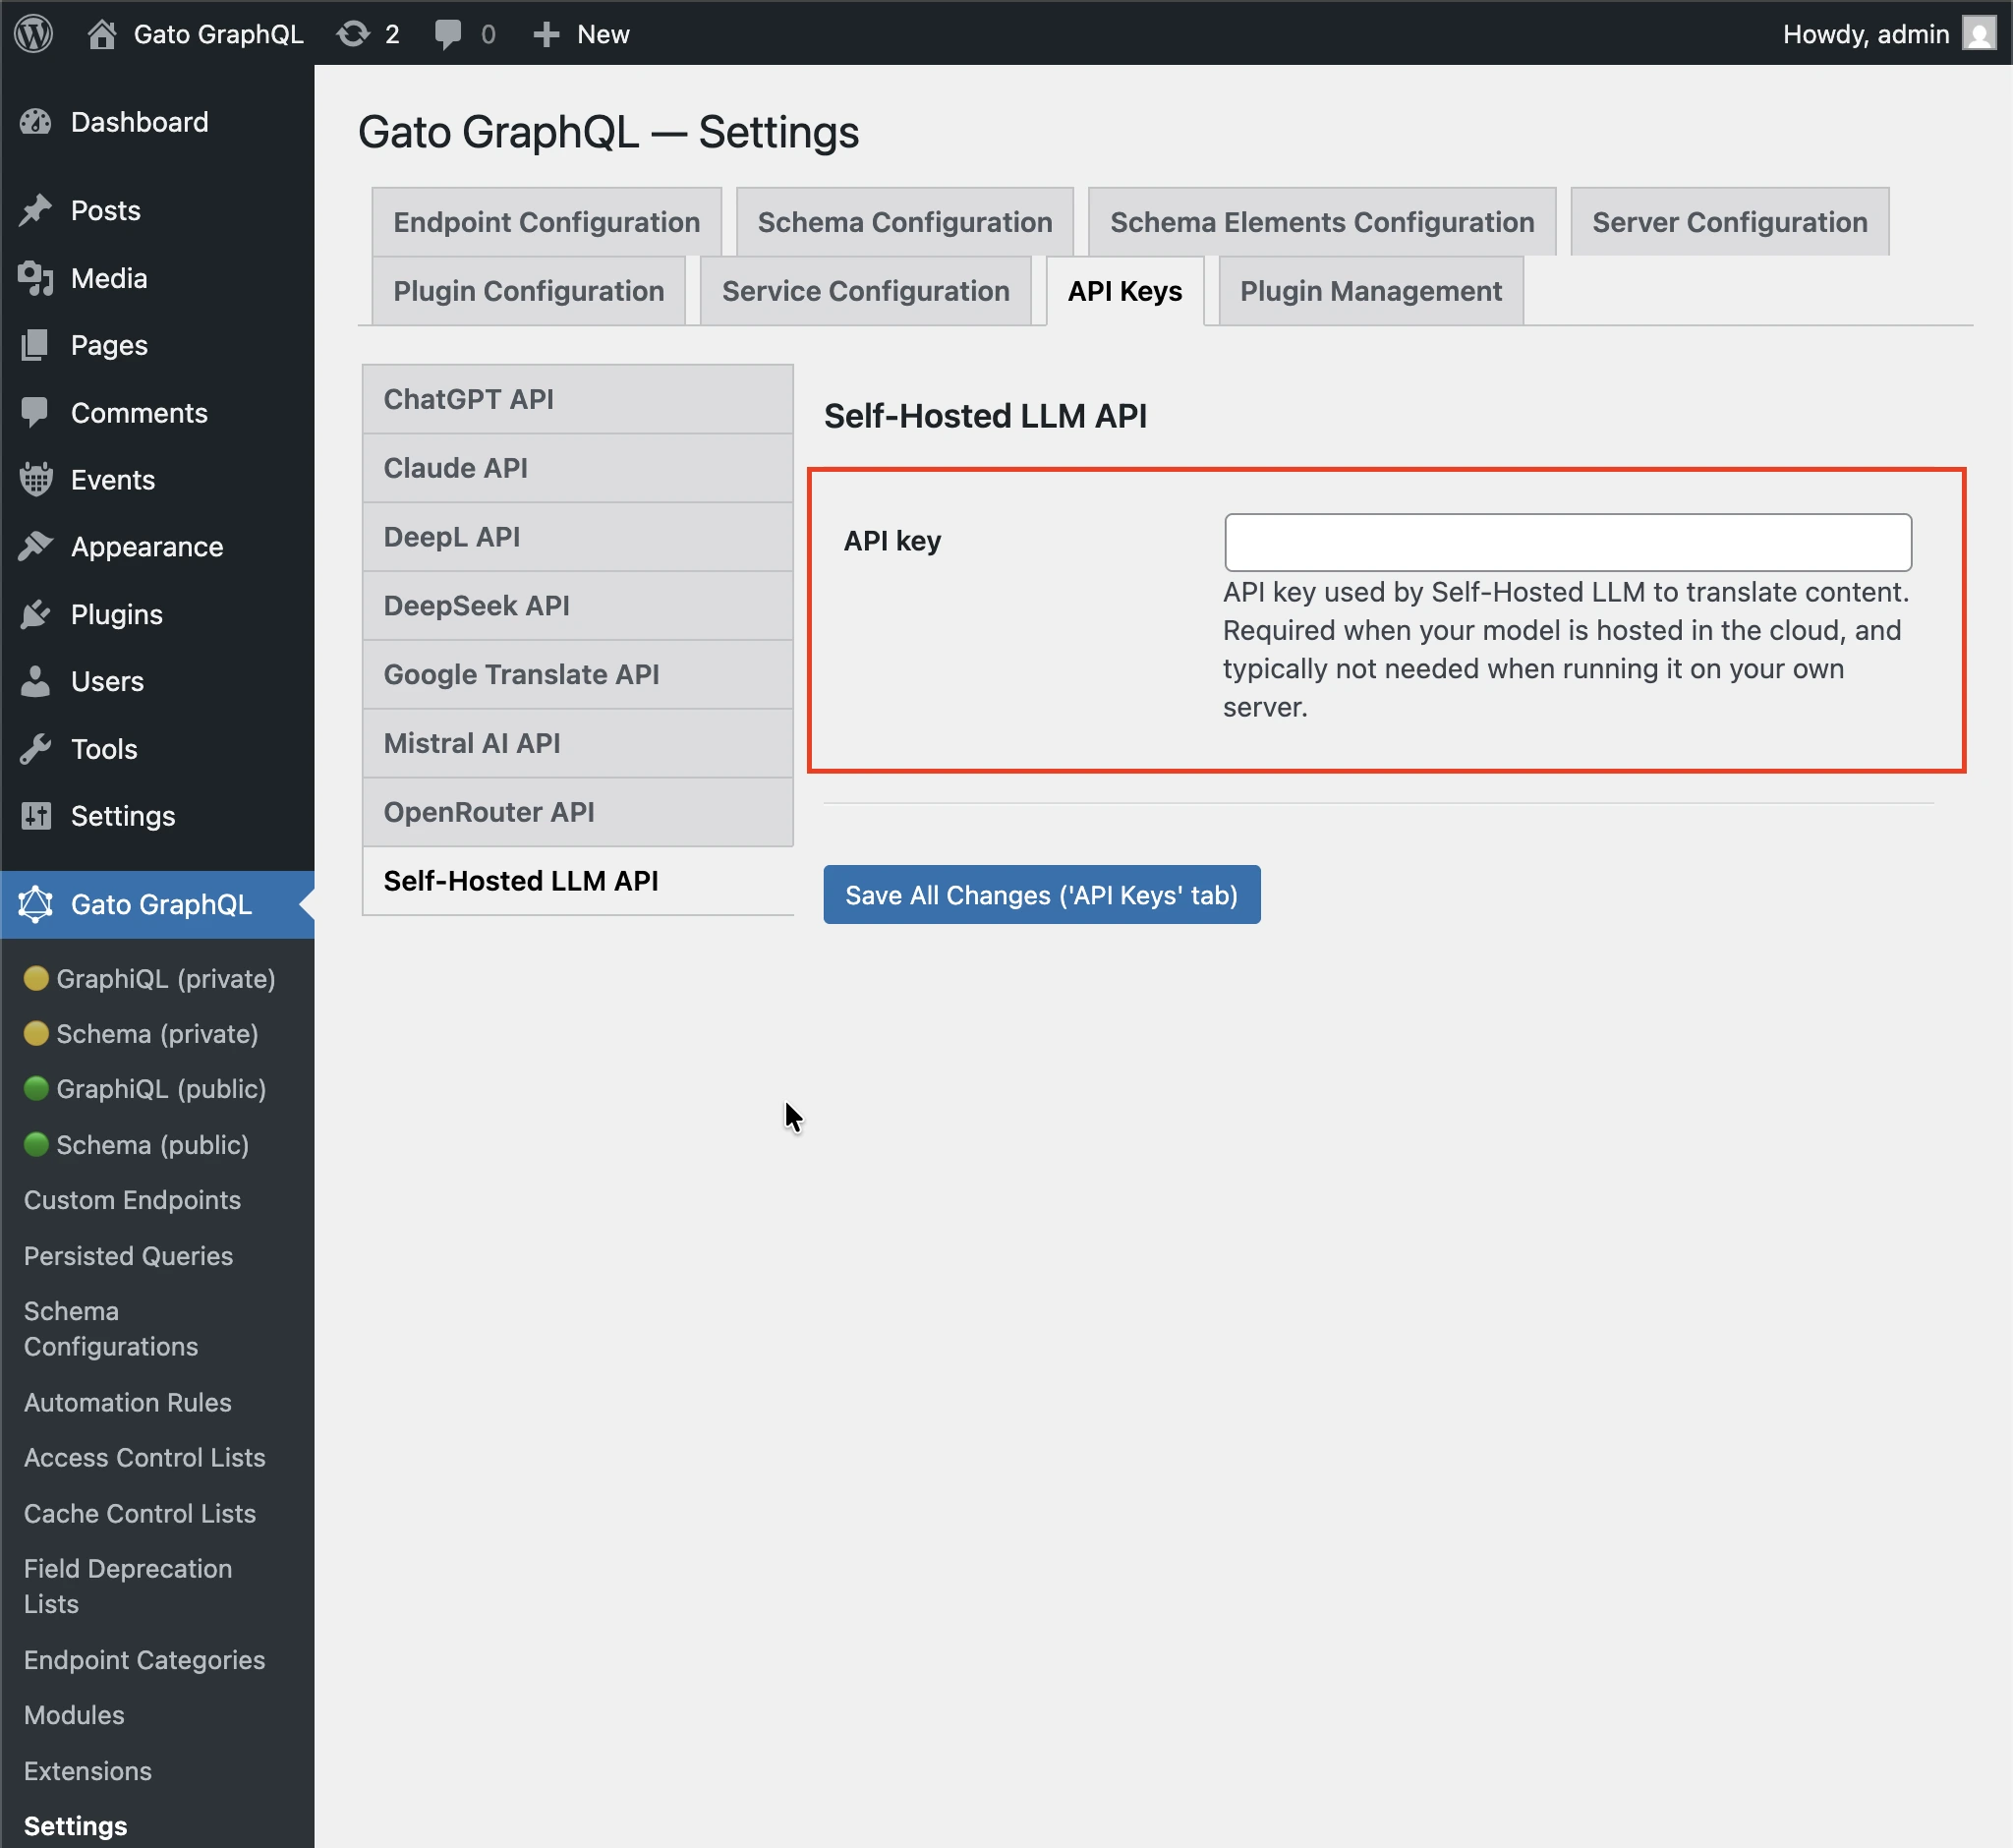The height and width of the screenshot is (1848, 2013).
Task: Open the updates icon showing 2 pending
Action: (x=355, y=33)
